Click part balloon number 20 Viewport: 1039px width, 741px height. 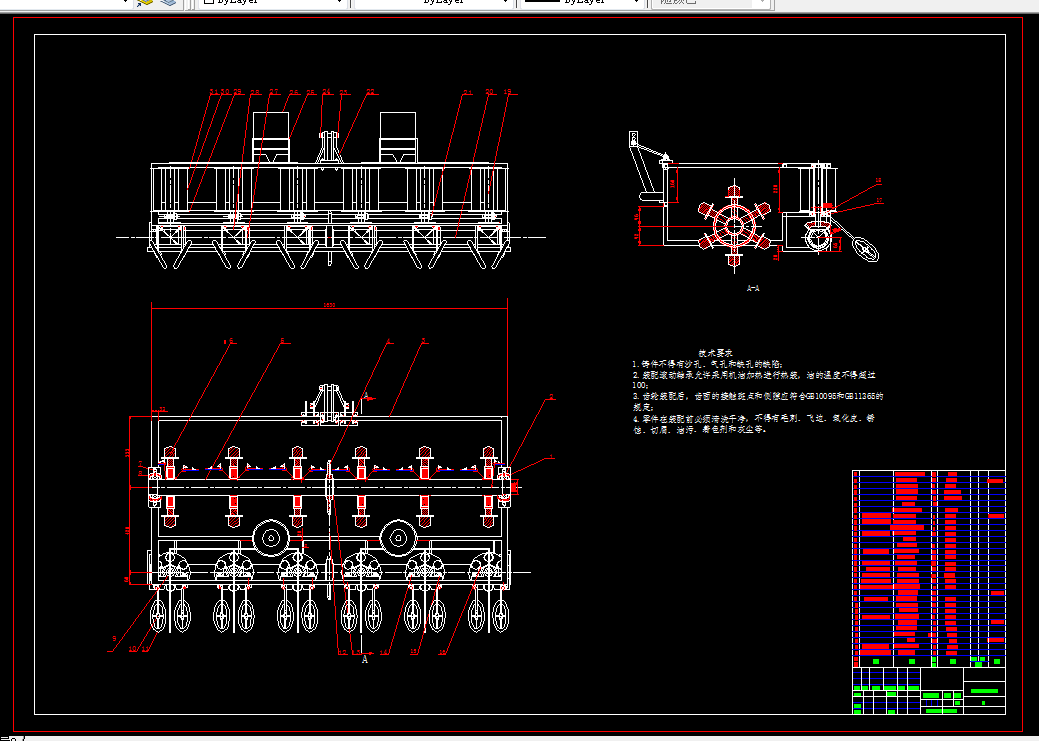pyautogui.click(x=490, y=92)
